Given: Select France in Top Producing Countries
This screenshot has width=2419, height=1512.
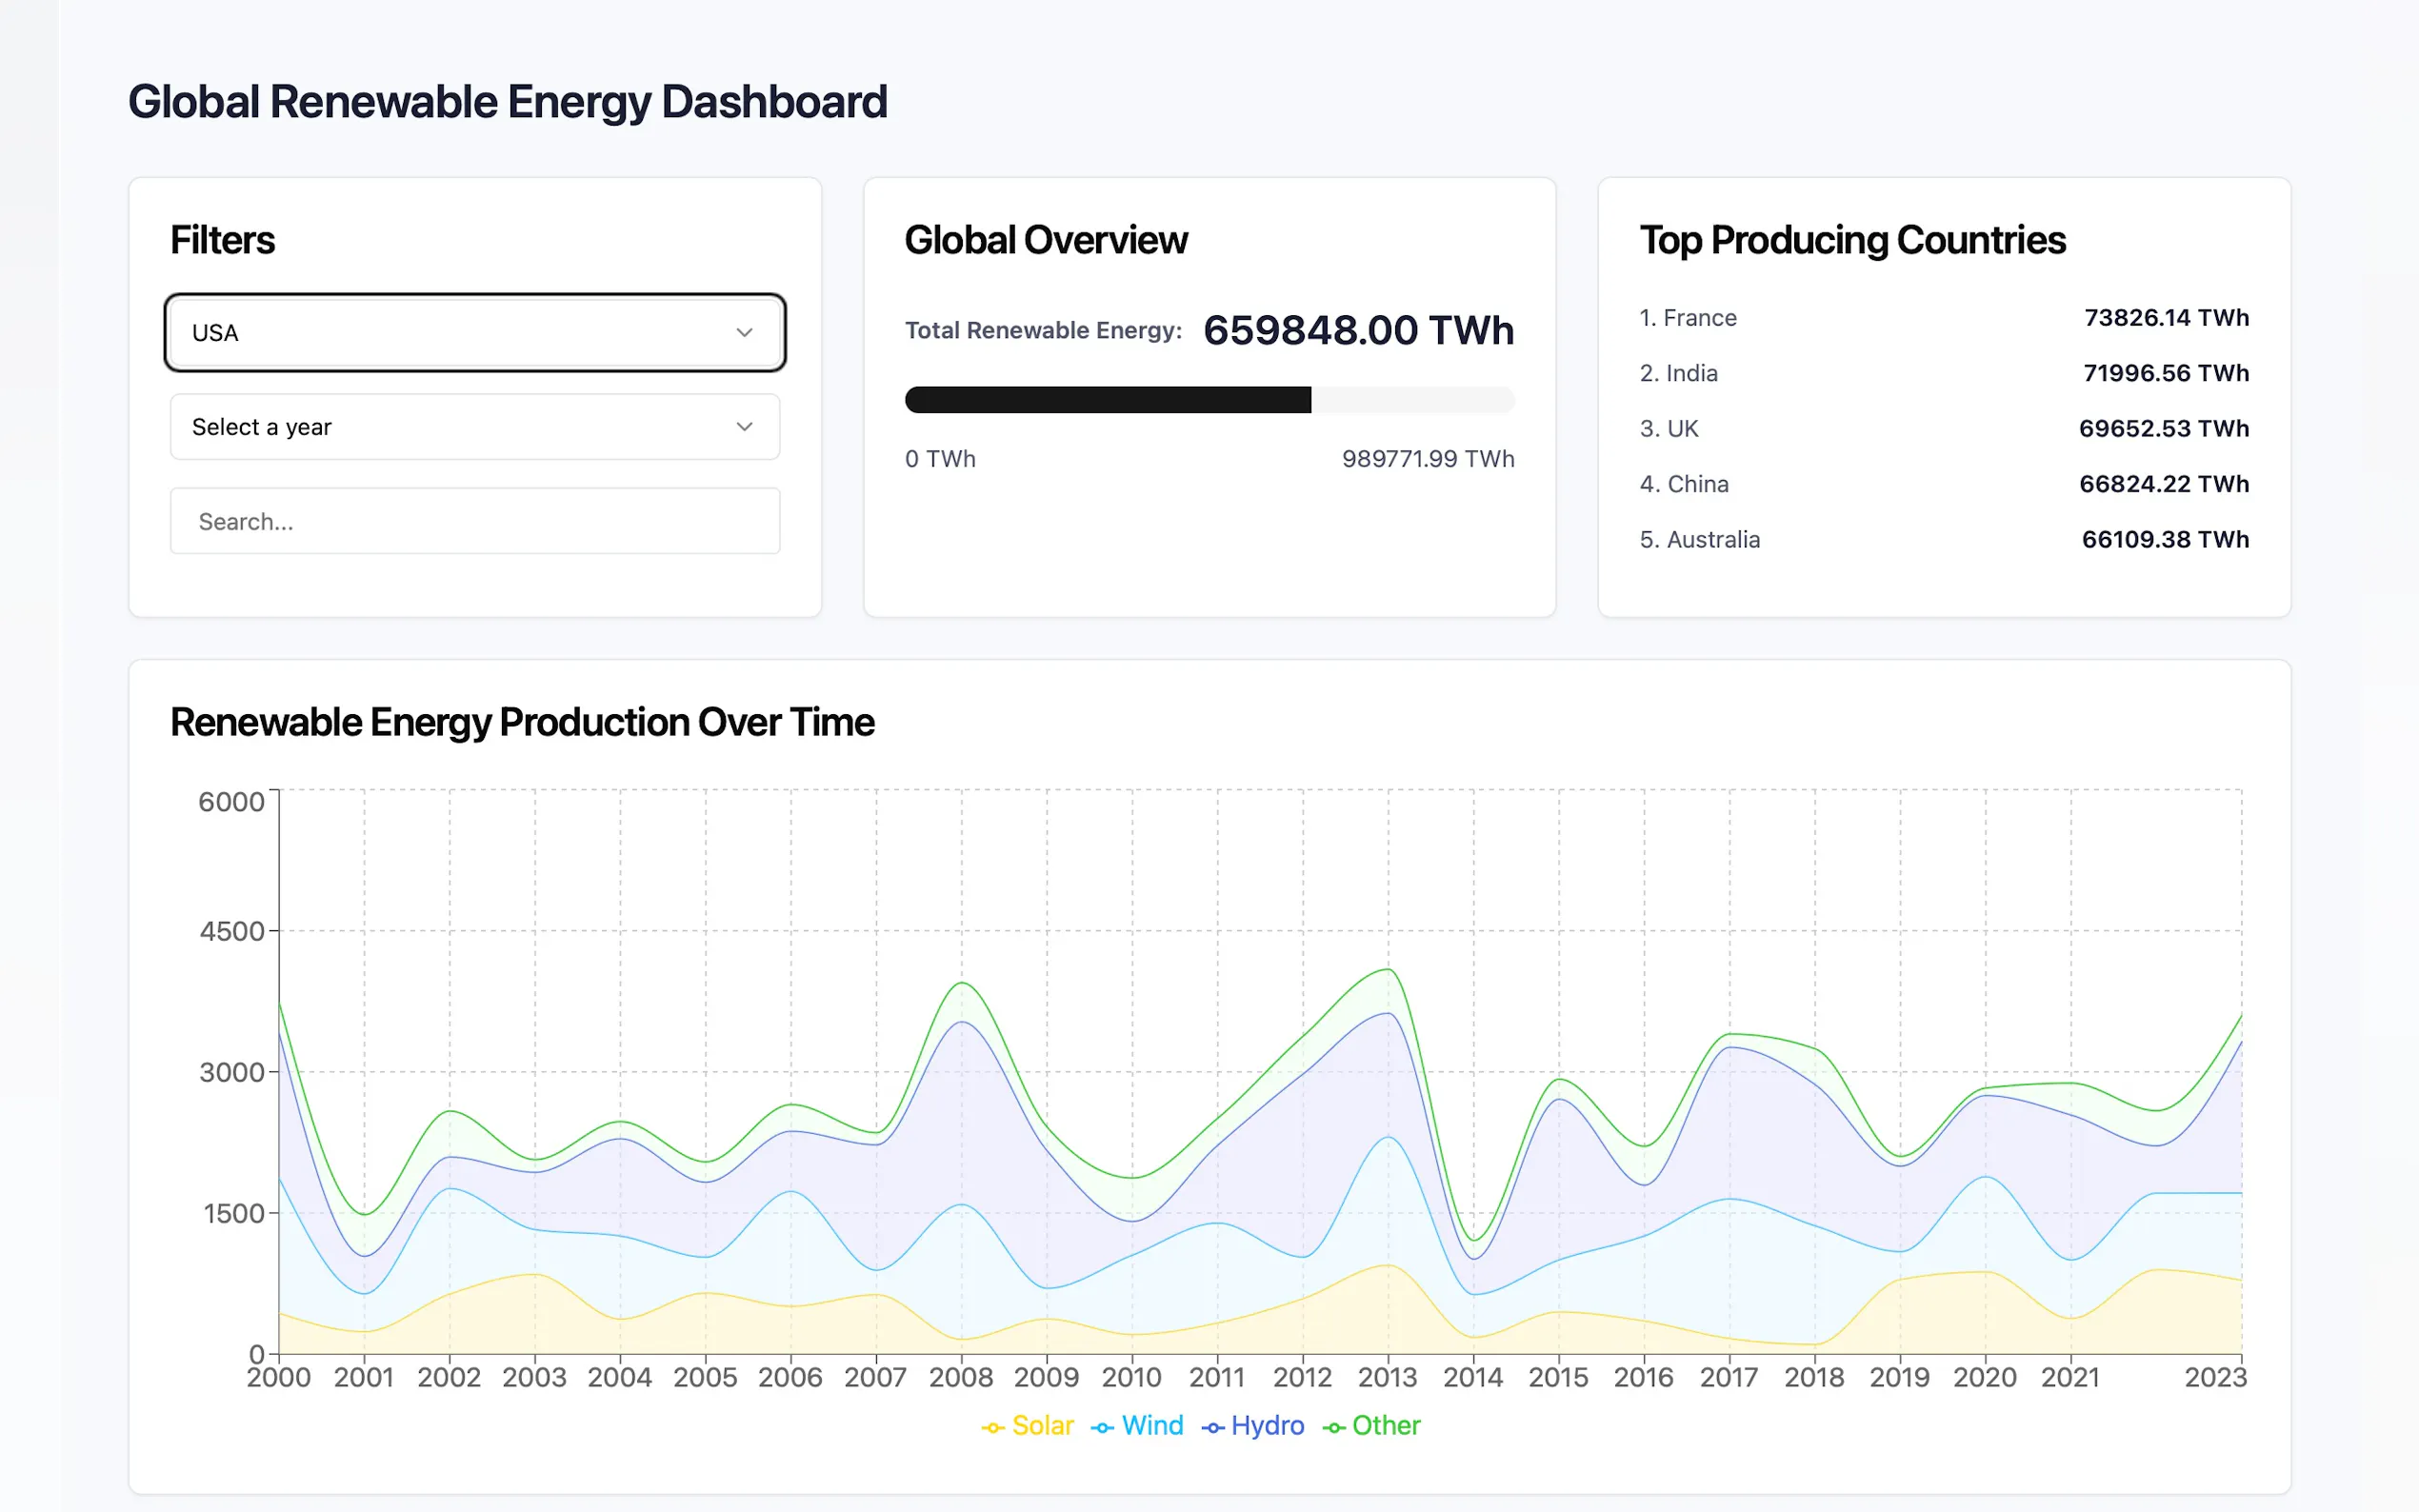Looking at the screenshot, I should (1698, 318).
